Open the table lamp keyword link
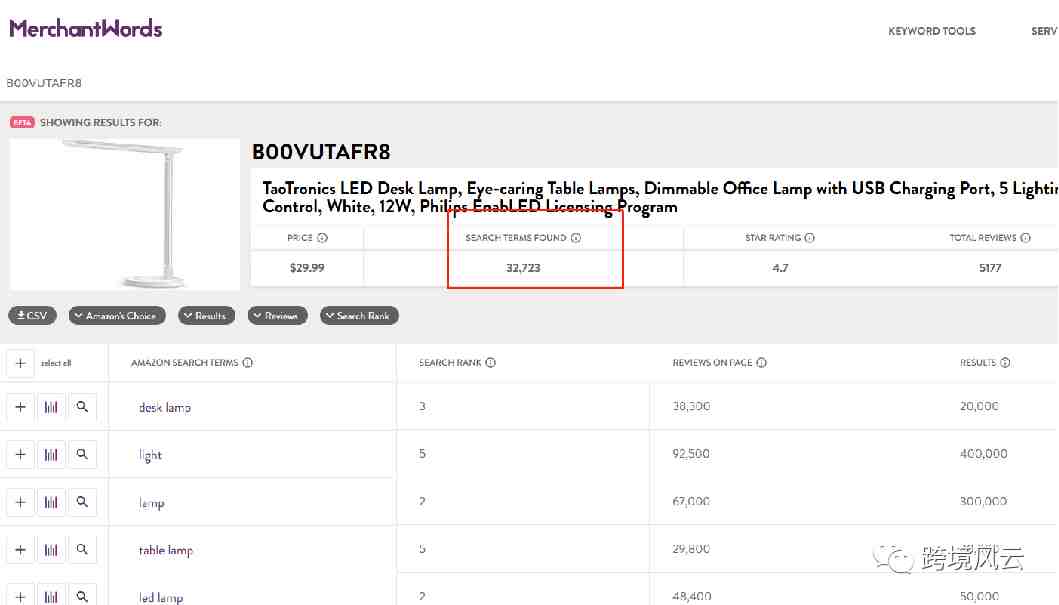The width and height of the screenshot is (1059, 605). coord(165,550)
